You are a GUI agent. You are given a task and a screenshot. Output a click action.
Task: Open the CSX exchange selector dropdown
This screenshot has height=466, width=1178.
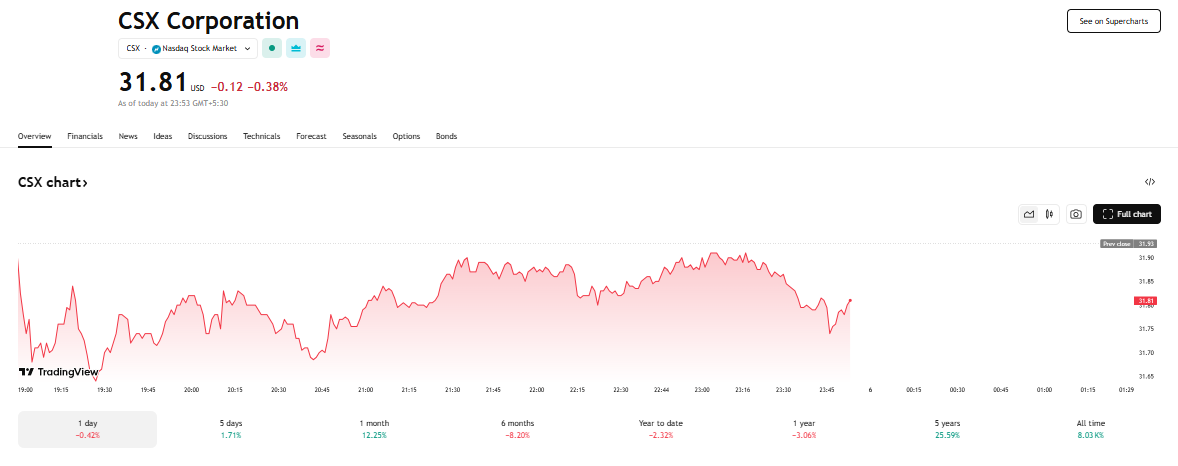(188, 48)
